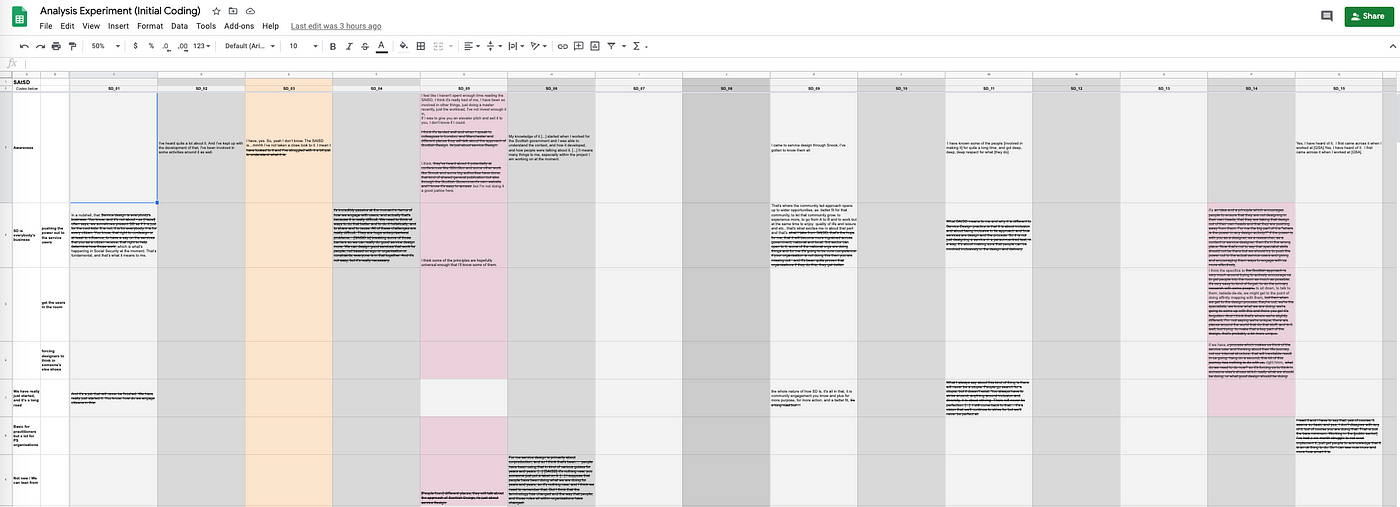Open the text wrapping dropdown
The width and height of the screenshot is (1400, 507).
coord(516,46)
